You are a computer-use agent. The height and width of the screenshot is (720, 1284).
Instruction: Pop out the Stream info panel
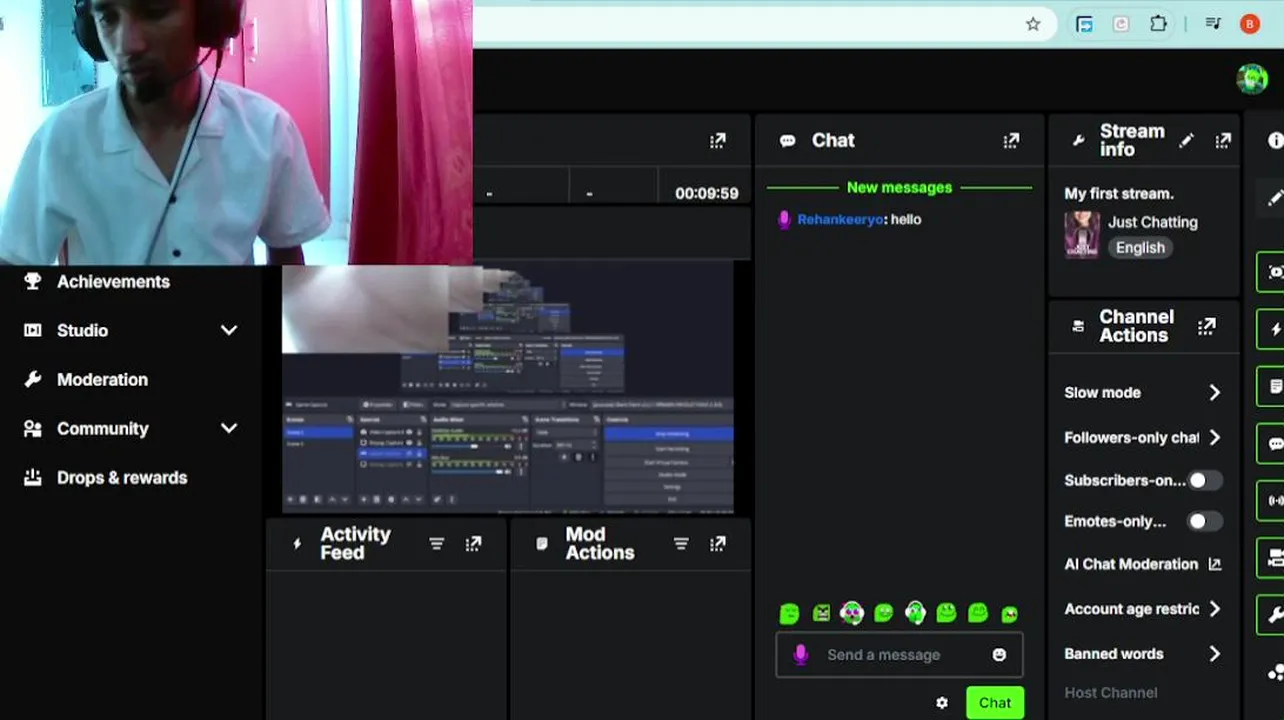[x=1223, y=141]
